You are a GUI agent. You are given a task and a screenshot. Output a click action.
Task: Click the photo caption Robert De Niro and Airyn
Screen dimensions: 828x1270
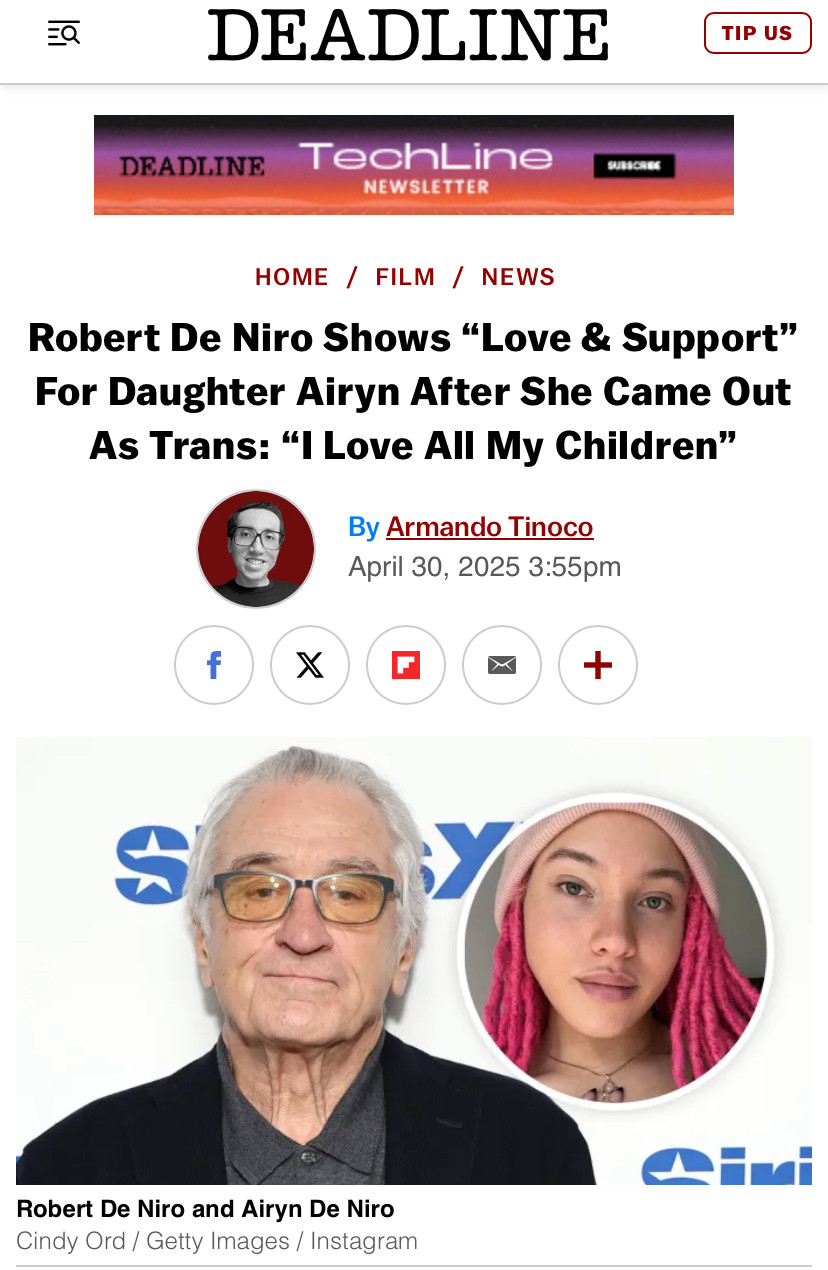206,1209
